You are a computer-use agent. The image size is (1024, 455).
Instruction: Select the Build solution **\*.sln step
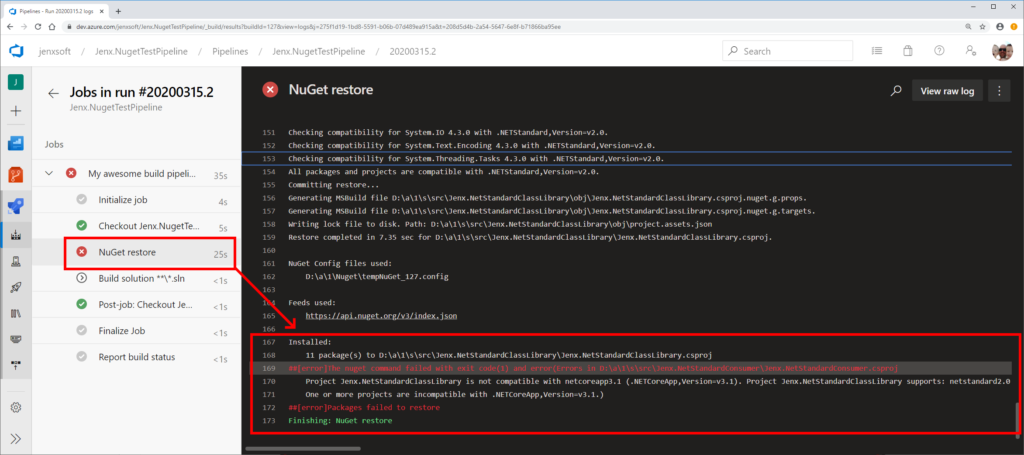pos(136,278)
